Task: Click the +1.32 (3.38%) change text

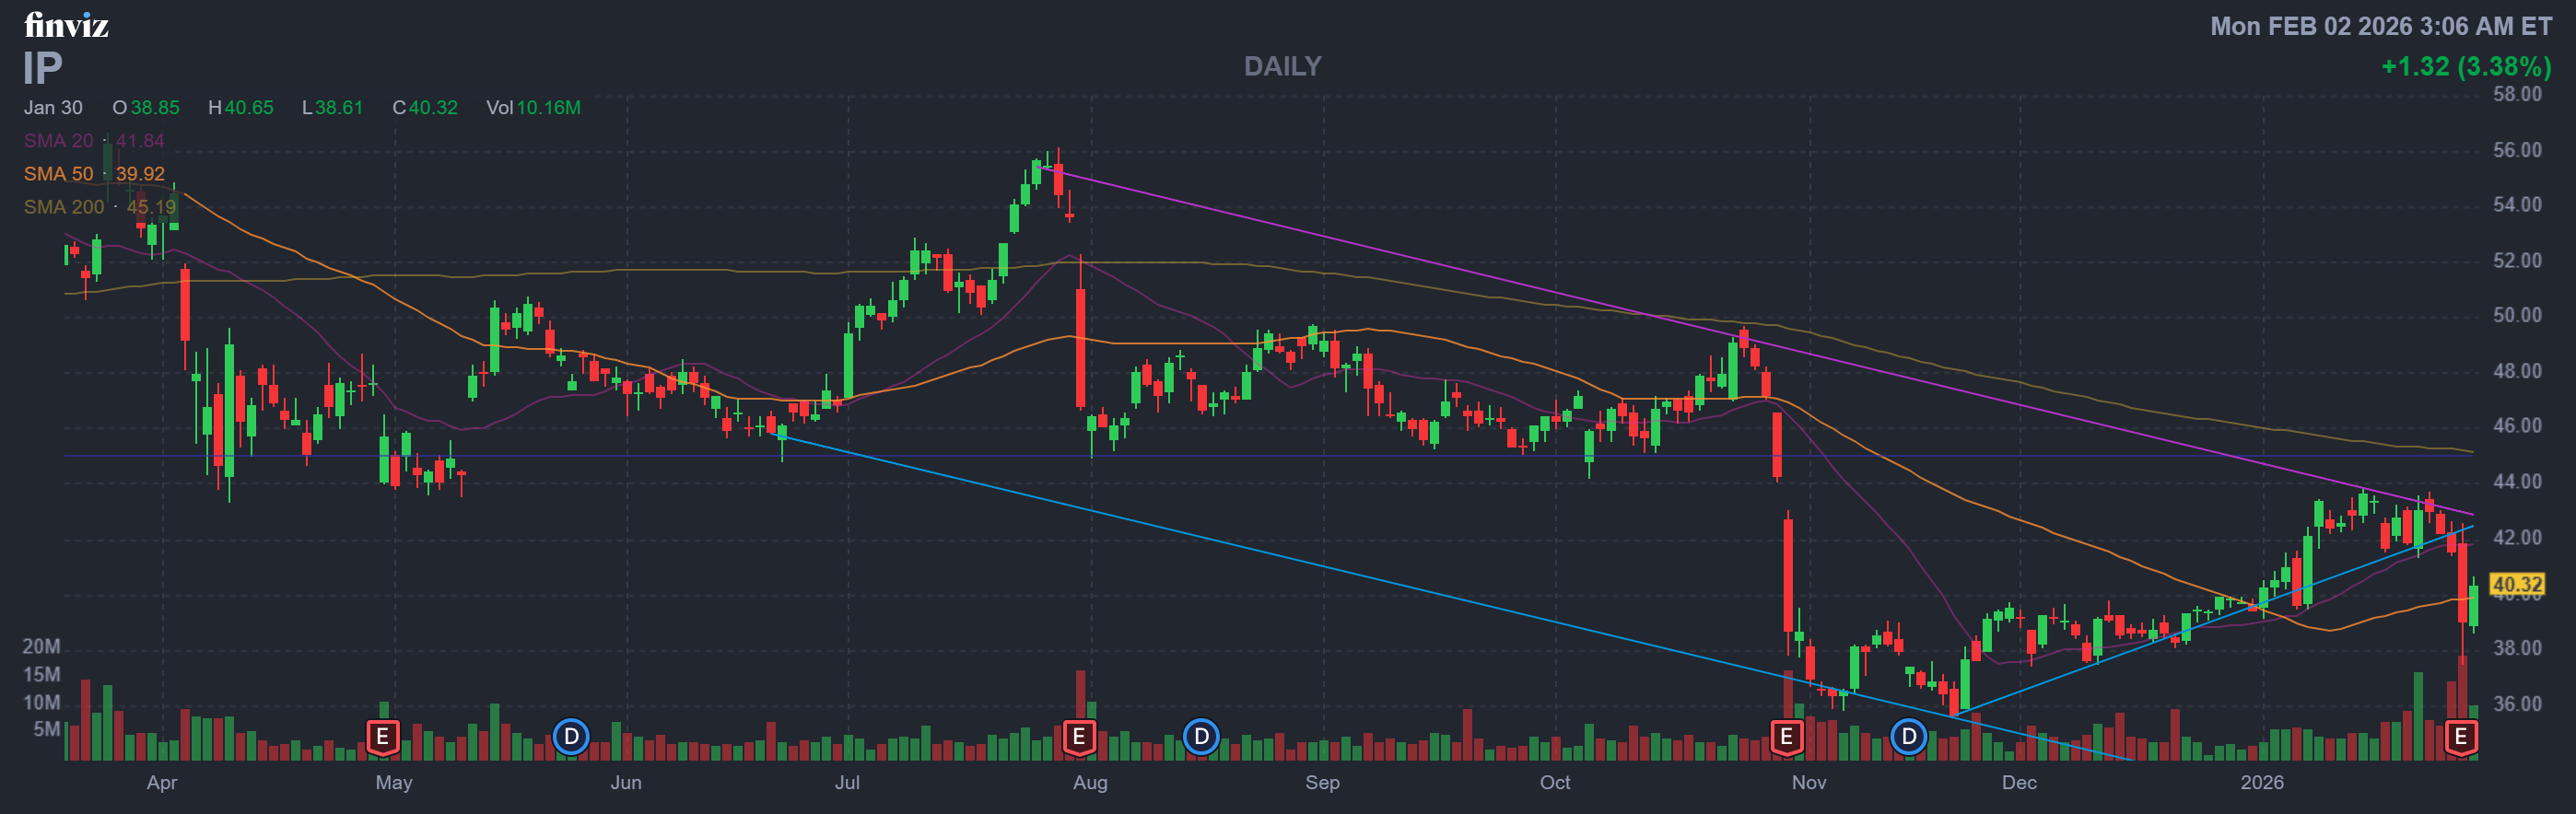Action: (2466, 66)
